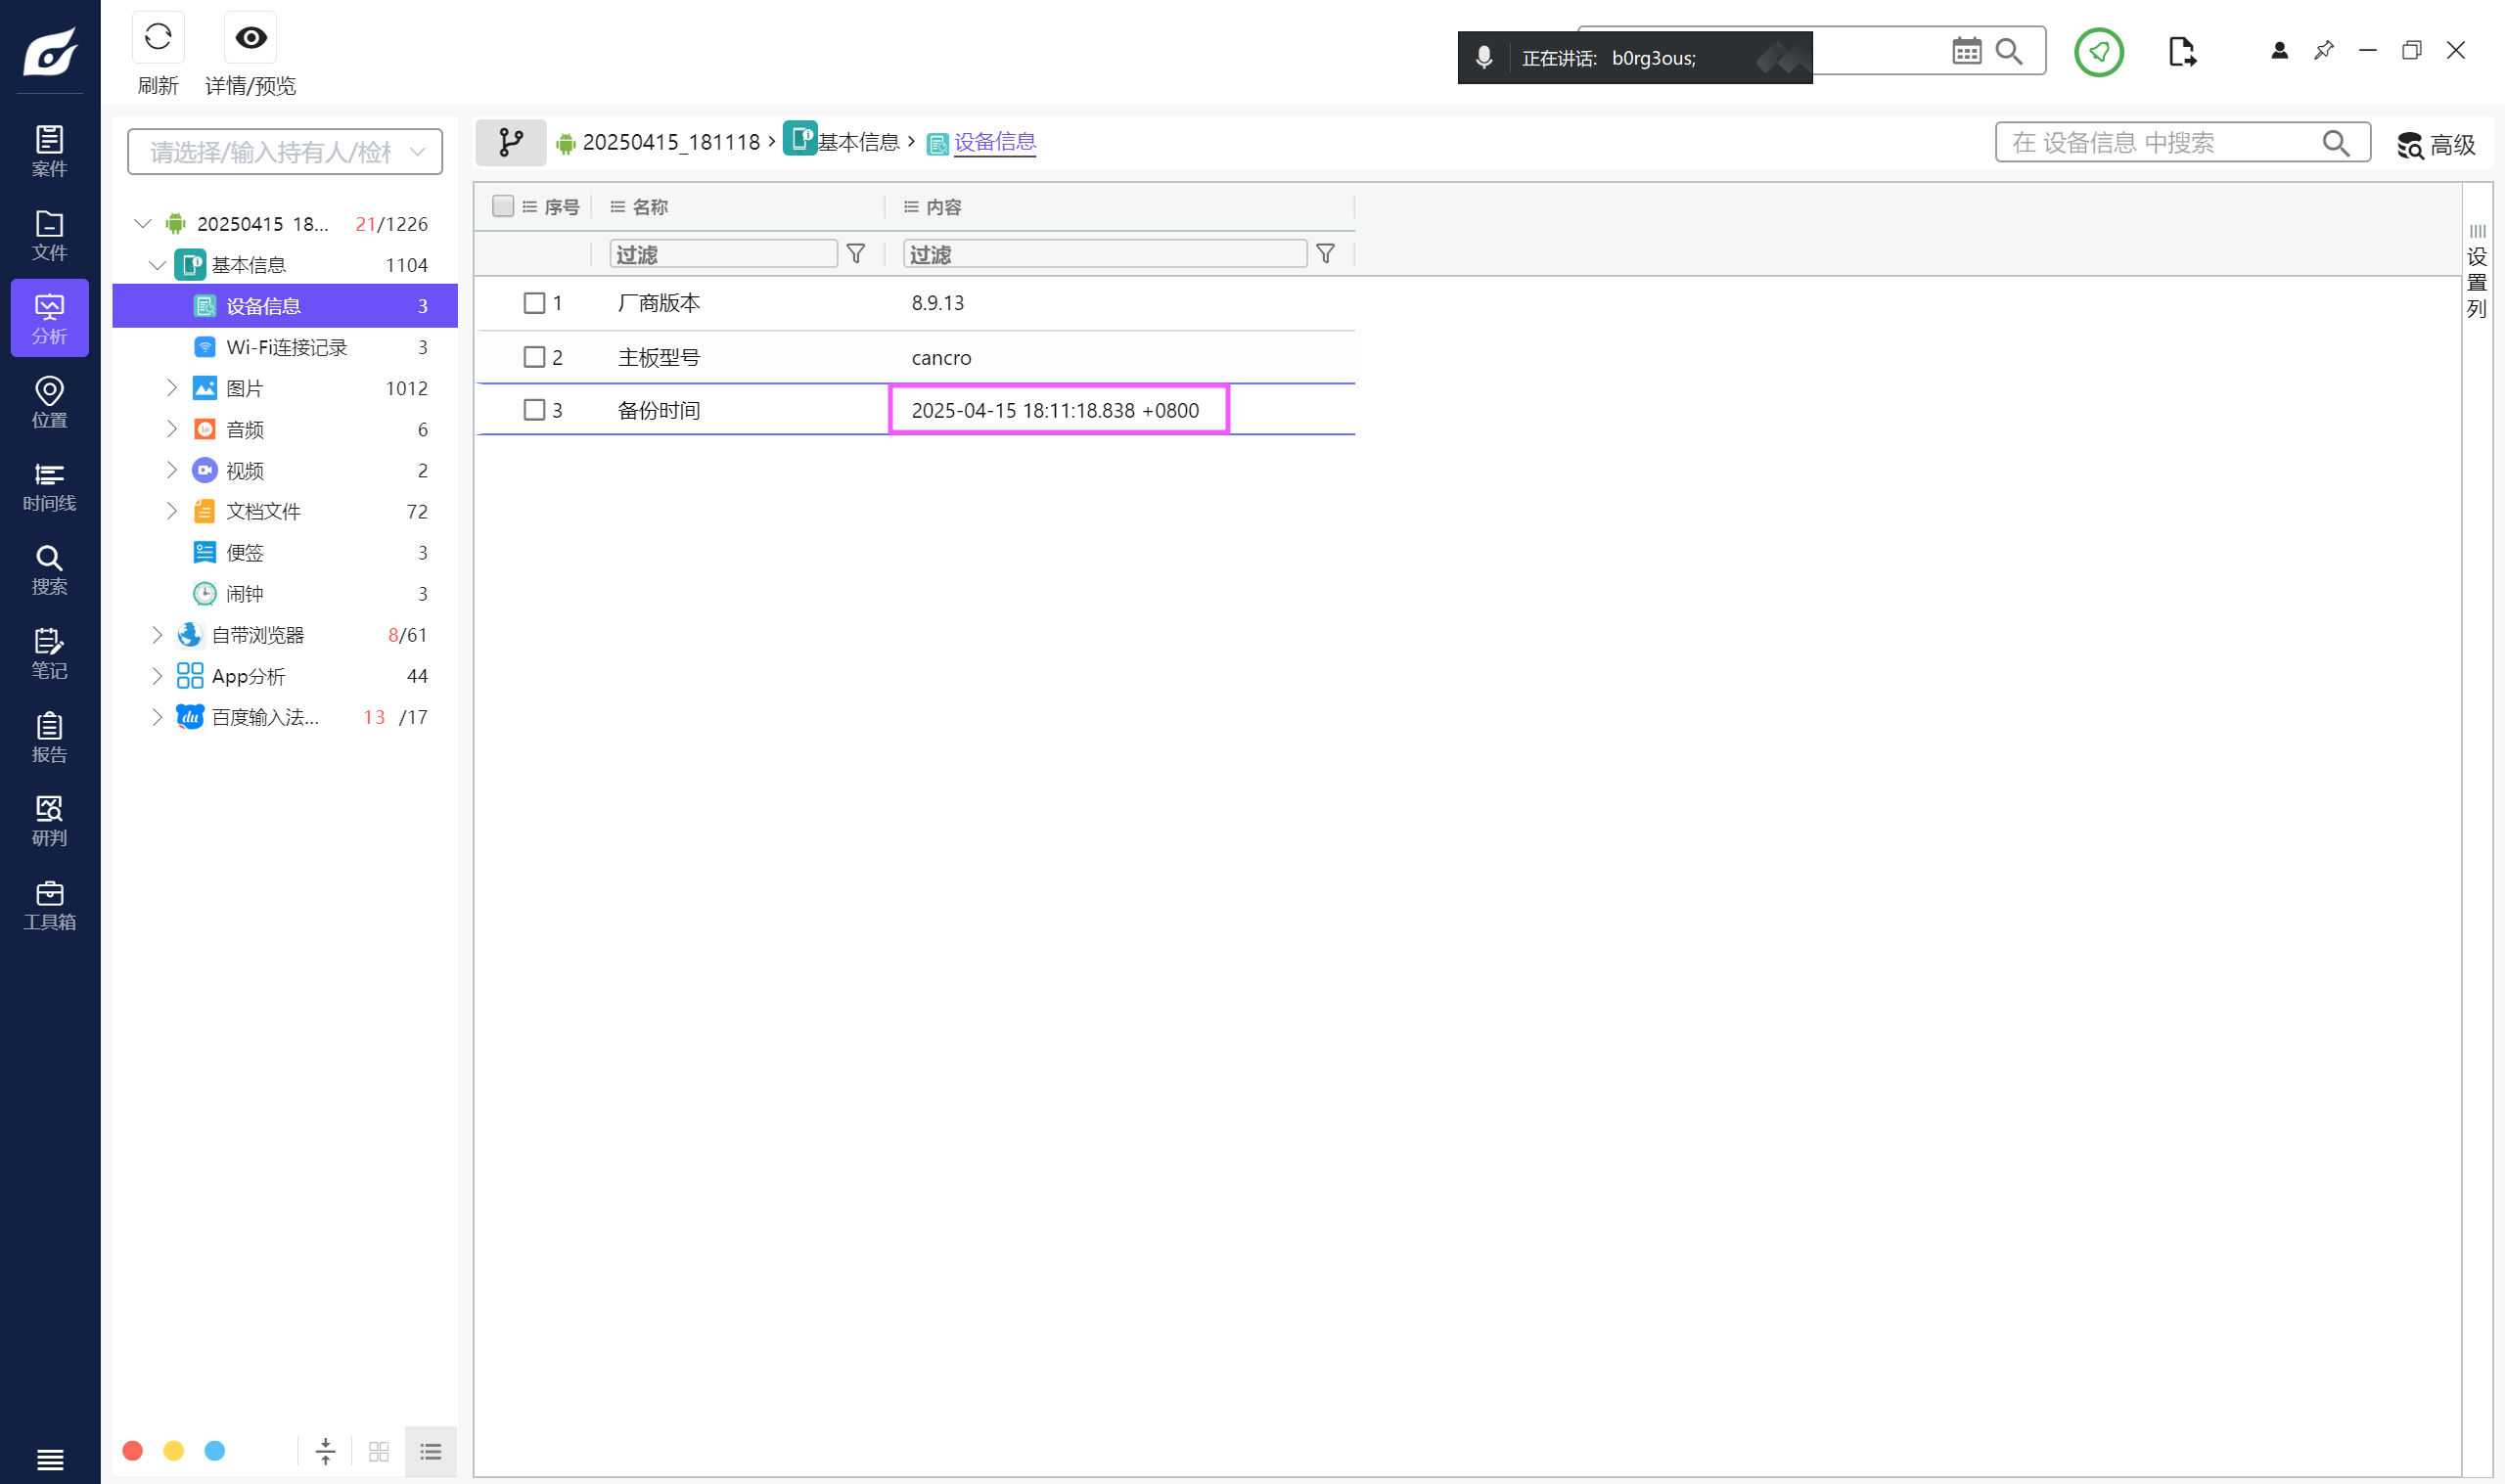Click the collapse/align icon in bottom toolbar

325,1451
